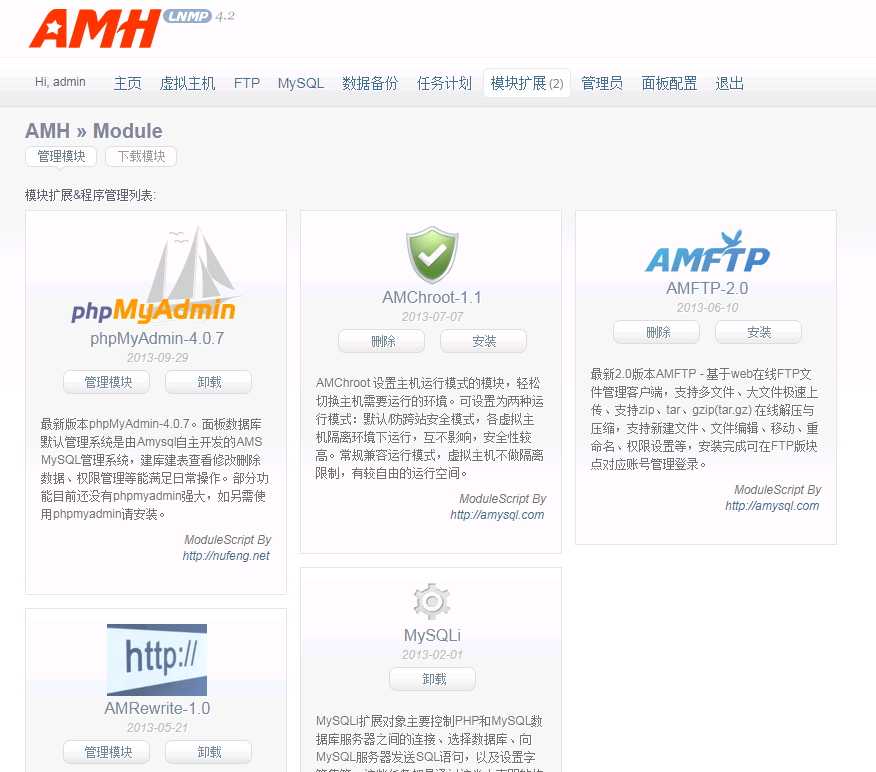
Task: Click the phpMyAdmin-4.0.7 title
Action: pos(157,339)
